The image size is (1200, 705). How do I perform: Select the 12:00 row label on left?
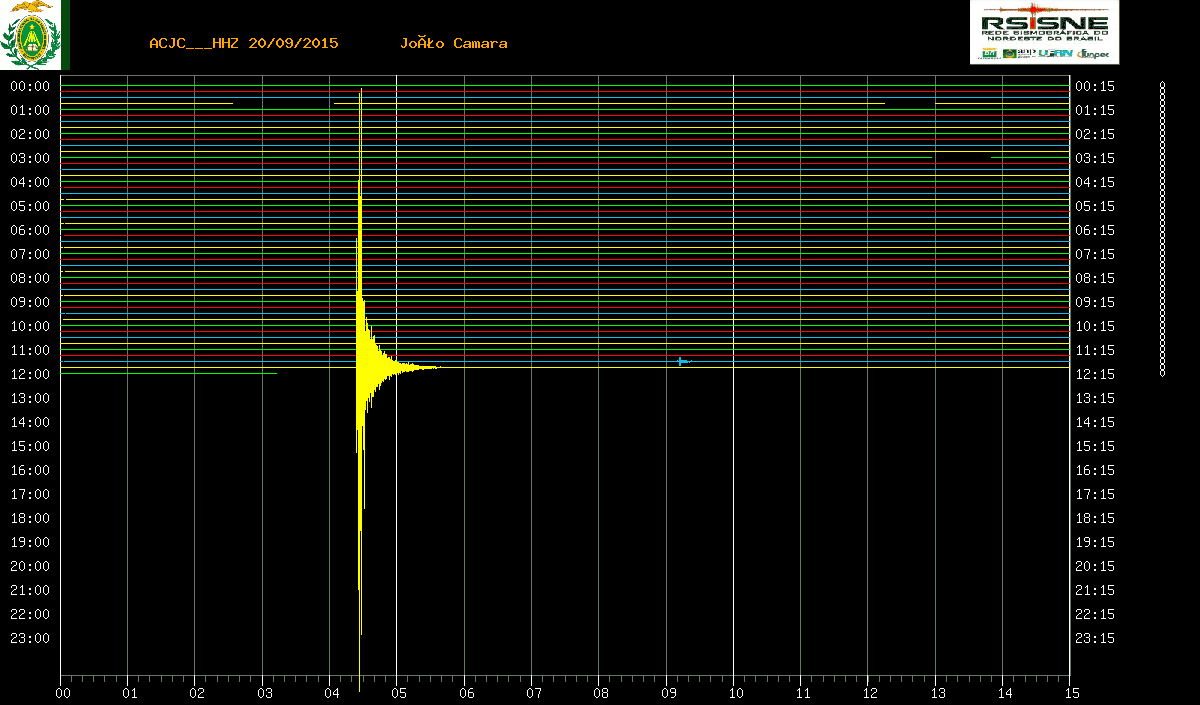[x=29, y=374]
